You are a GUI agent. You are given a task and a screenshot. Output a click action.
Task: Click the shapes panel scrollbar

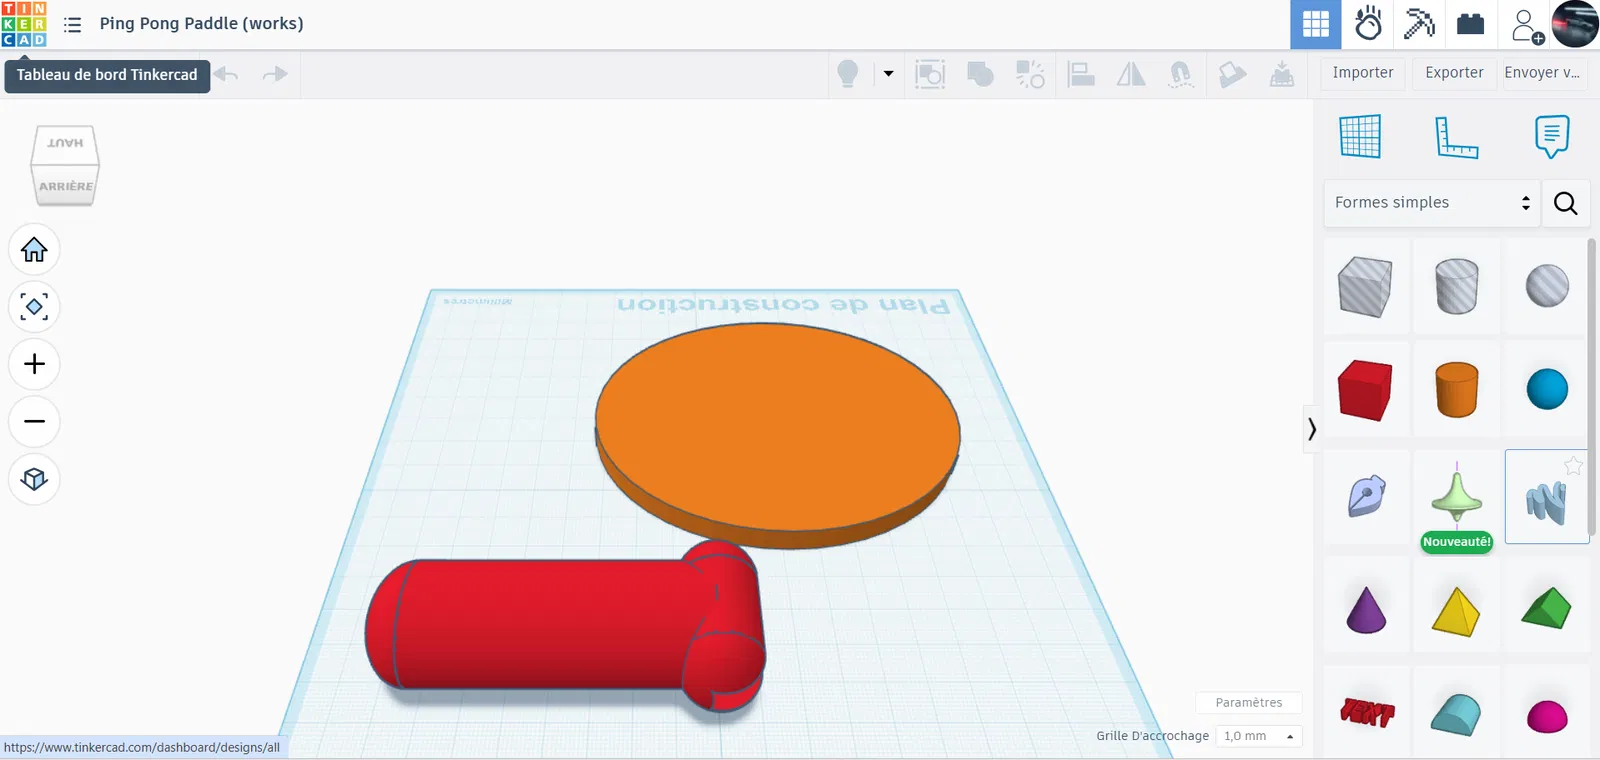[x=1592, y=385]
